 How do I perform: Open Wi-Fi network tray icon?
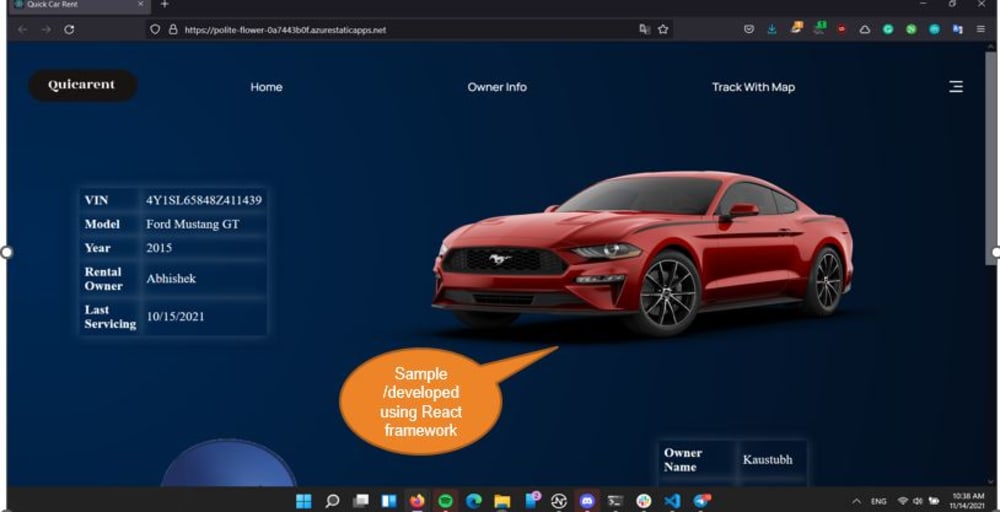(x=903, y=501)
